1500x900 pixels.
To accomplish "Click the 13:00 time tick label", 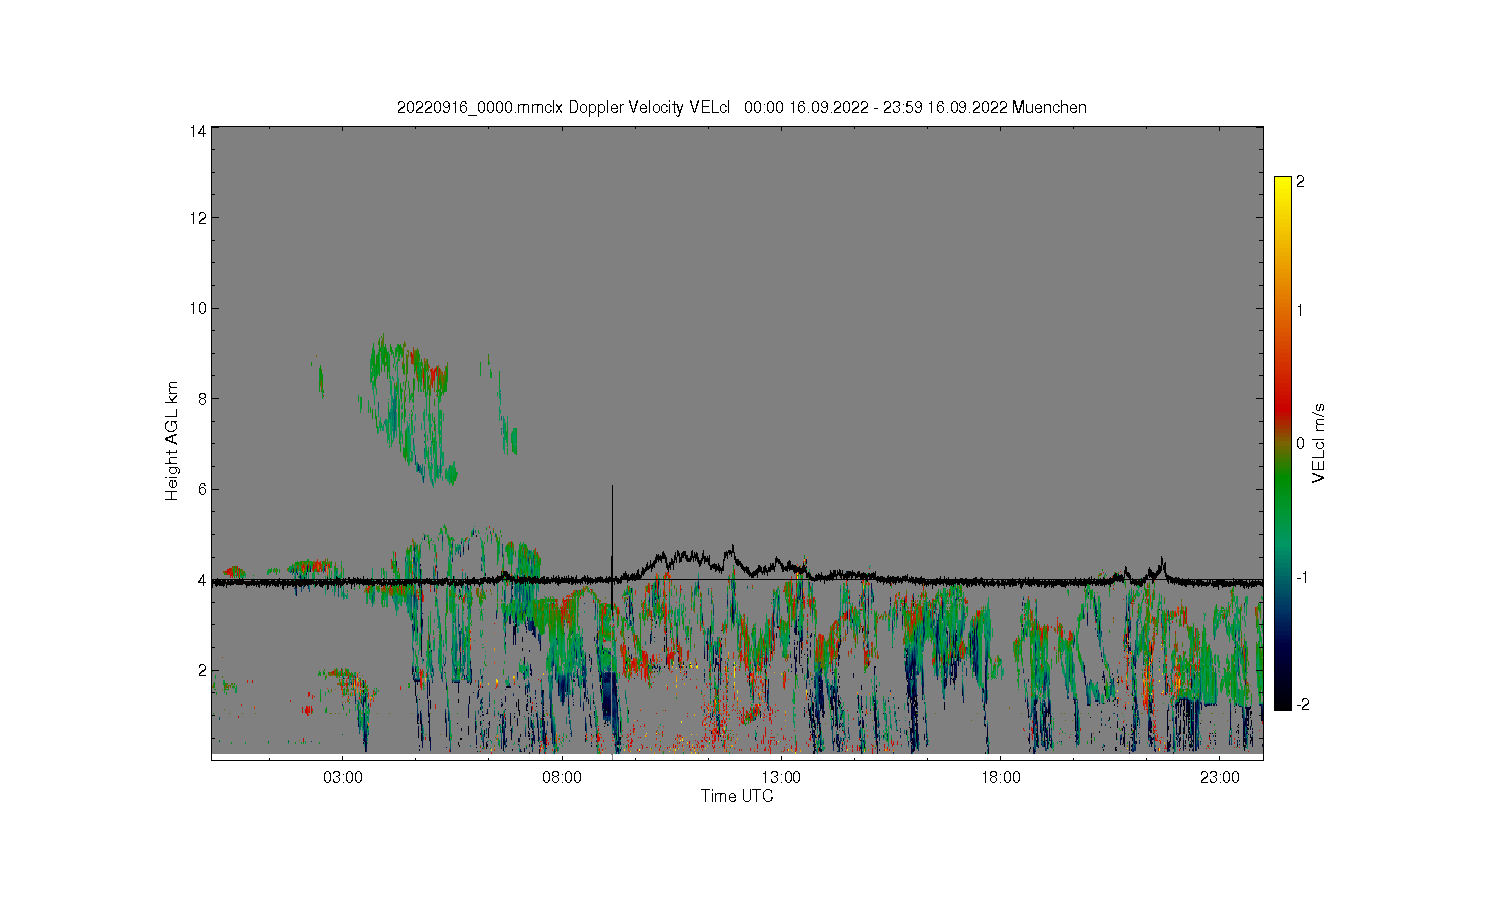I will [781, 777].
